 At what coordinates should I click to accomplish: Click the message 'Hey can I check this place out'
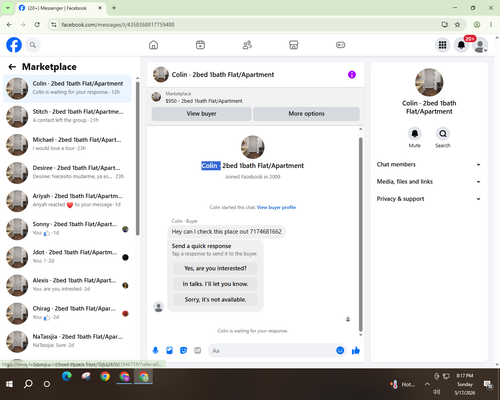point(226,231)
